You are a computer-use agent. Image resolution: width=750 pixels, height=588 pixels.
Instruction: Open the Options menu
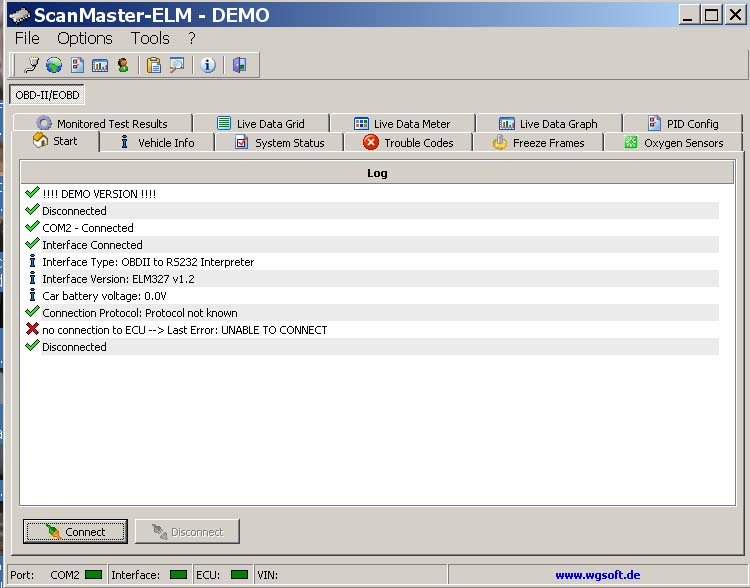pyautogui.click(x=85, y=38)
